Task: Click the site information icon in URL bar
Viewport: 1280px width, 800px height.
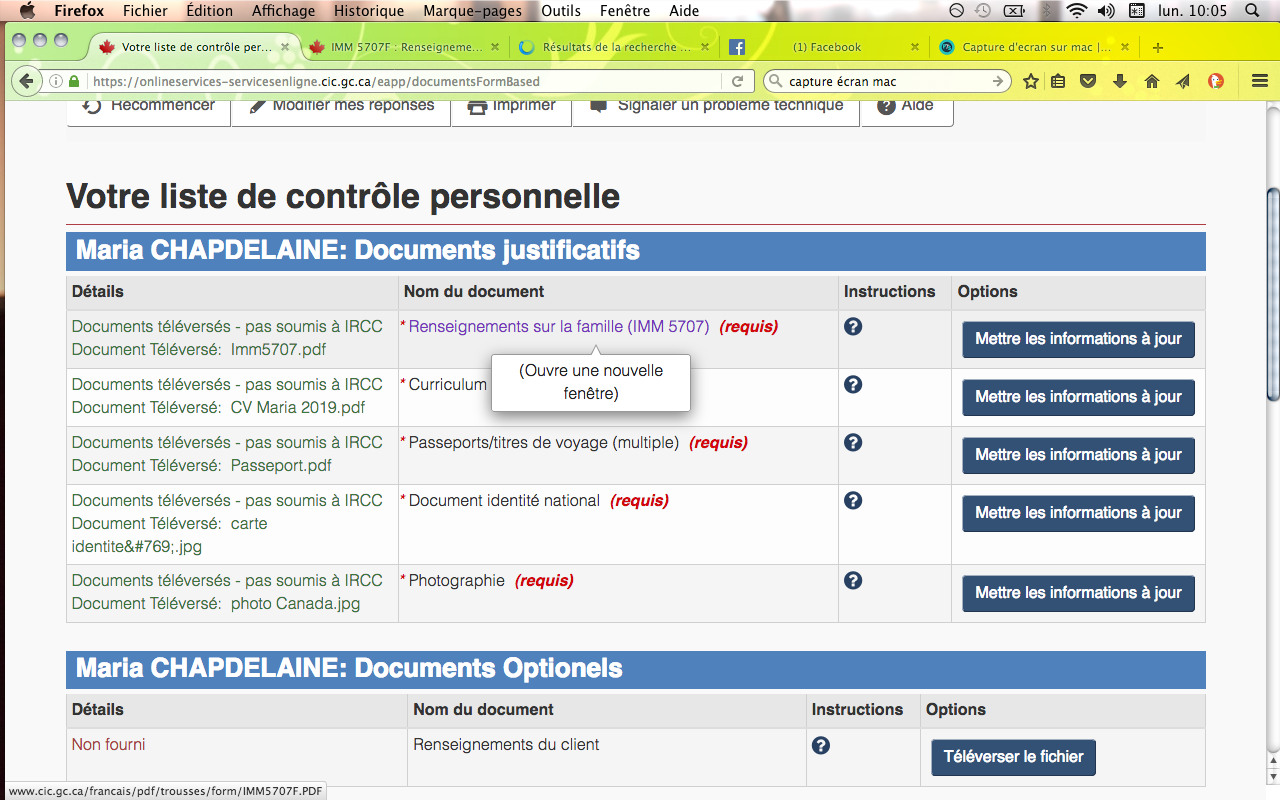Action: coord(58,82)
